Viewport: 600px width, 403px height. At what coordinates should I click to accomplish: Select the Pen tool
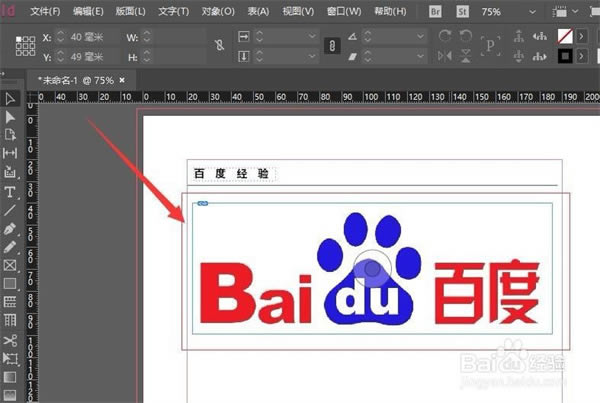click(10, 229)
